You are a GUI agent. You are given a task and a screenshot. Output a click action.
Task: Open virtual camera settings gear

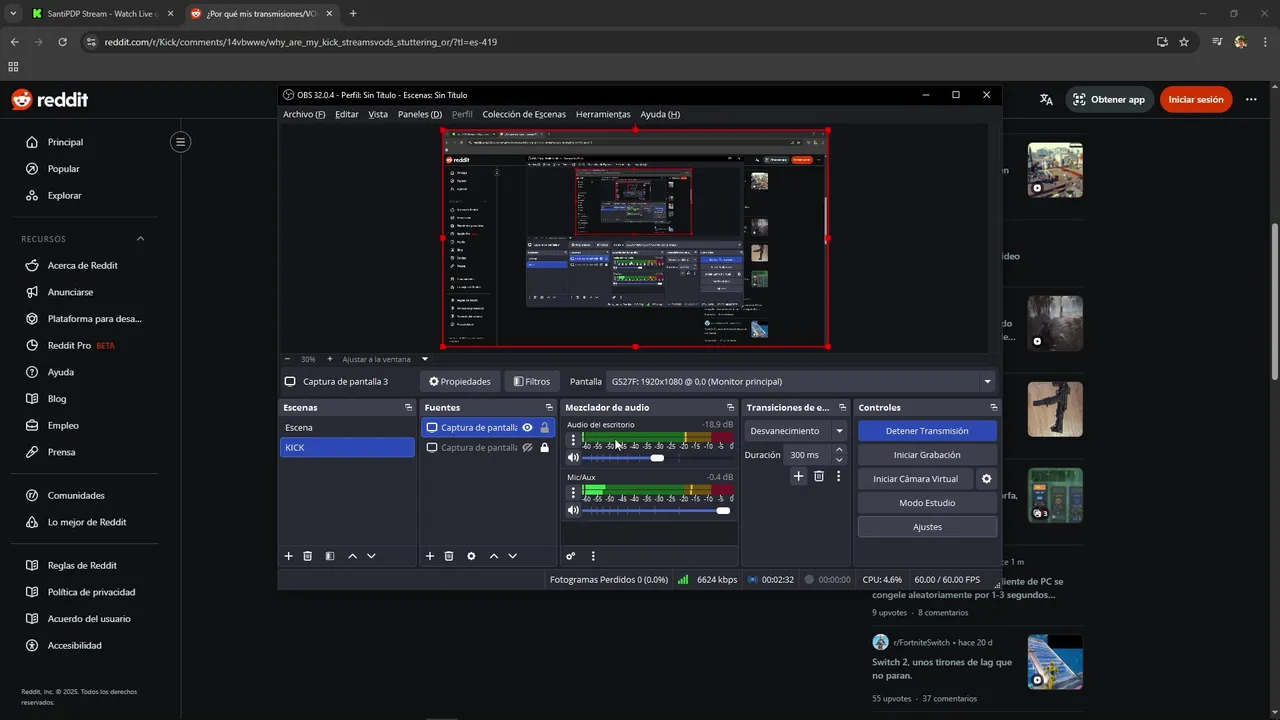click(986, 479)
